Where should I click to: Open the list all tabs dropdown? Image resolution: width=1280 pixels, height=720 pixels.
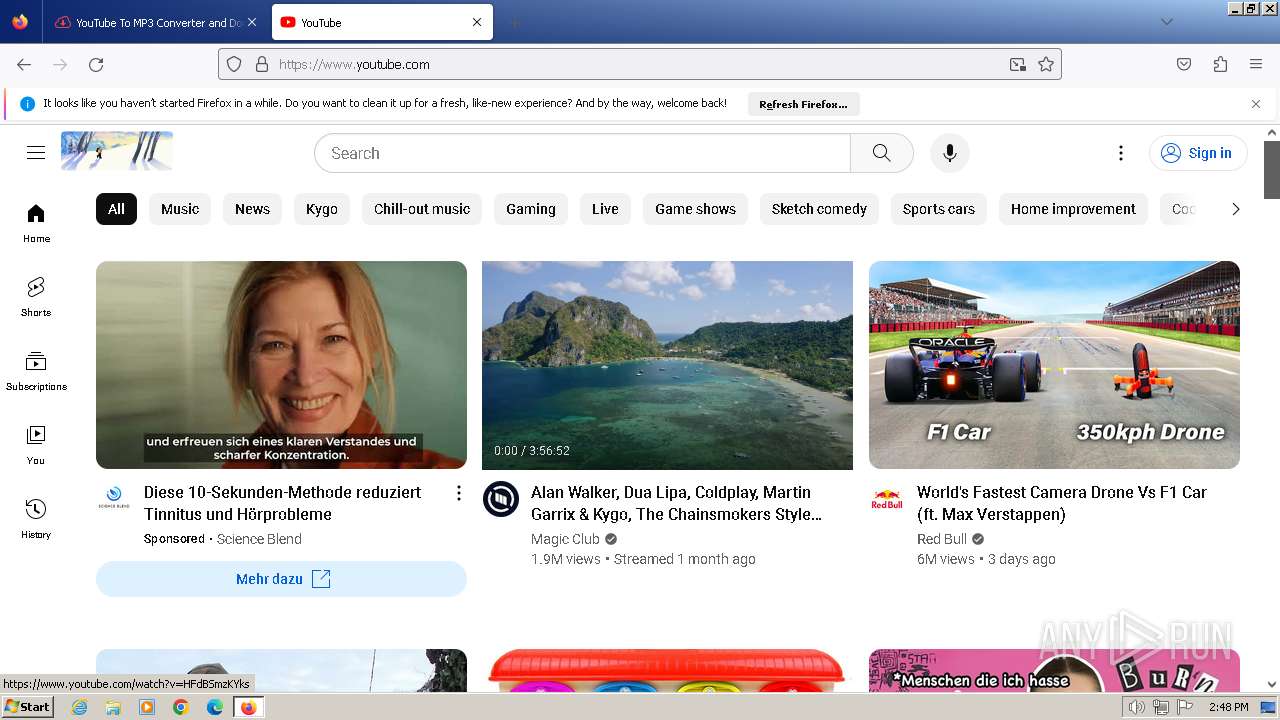1167,22
